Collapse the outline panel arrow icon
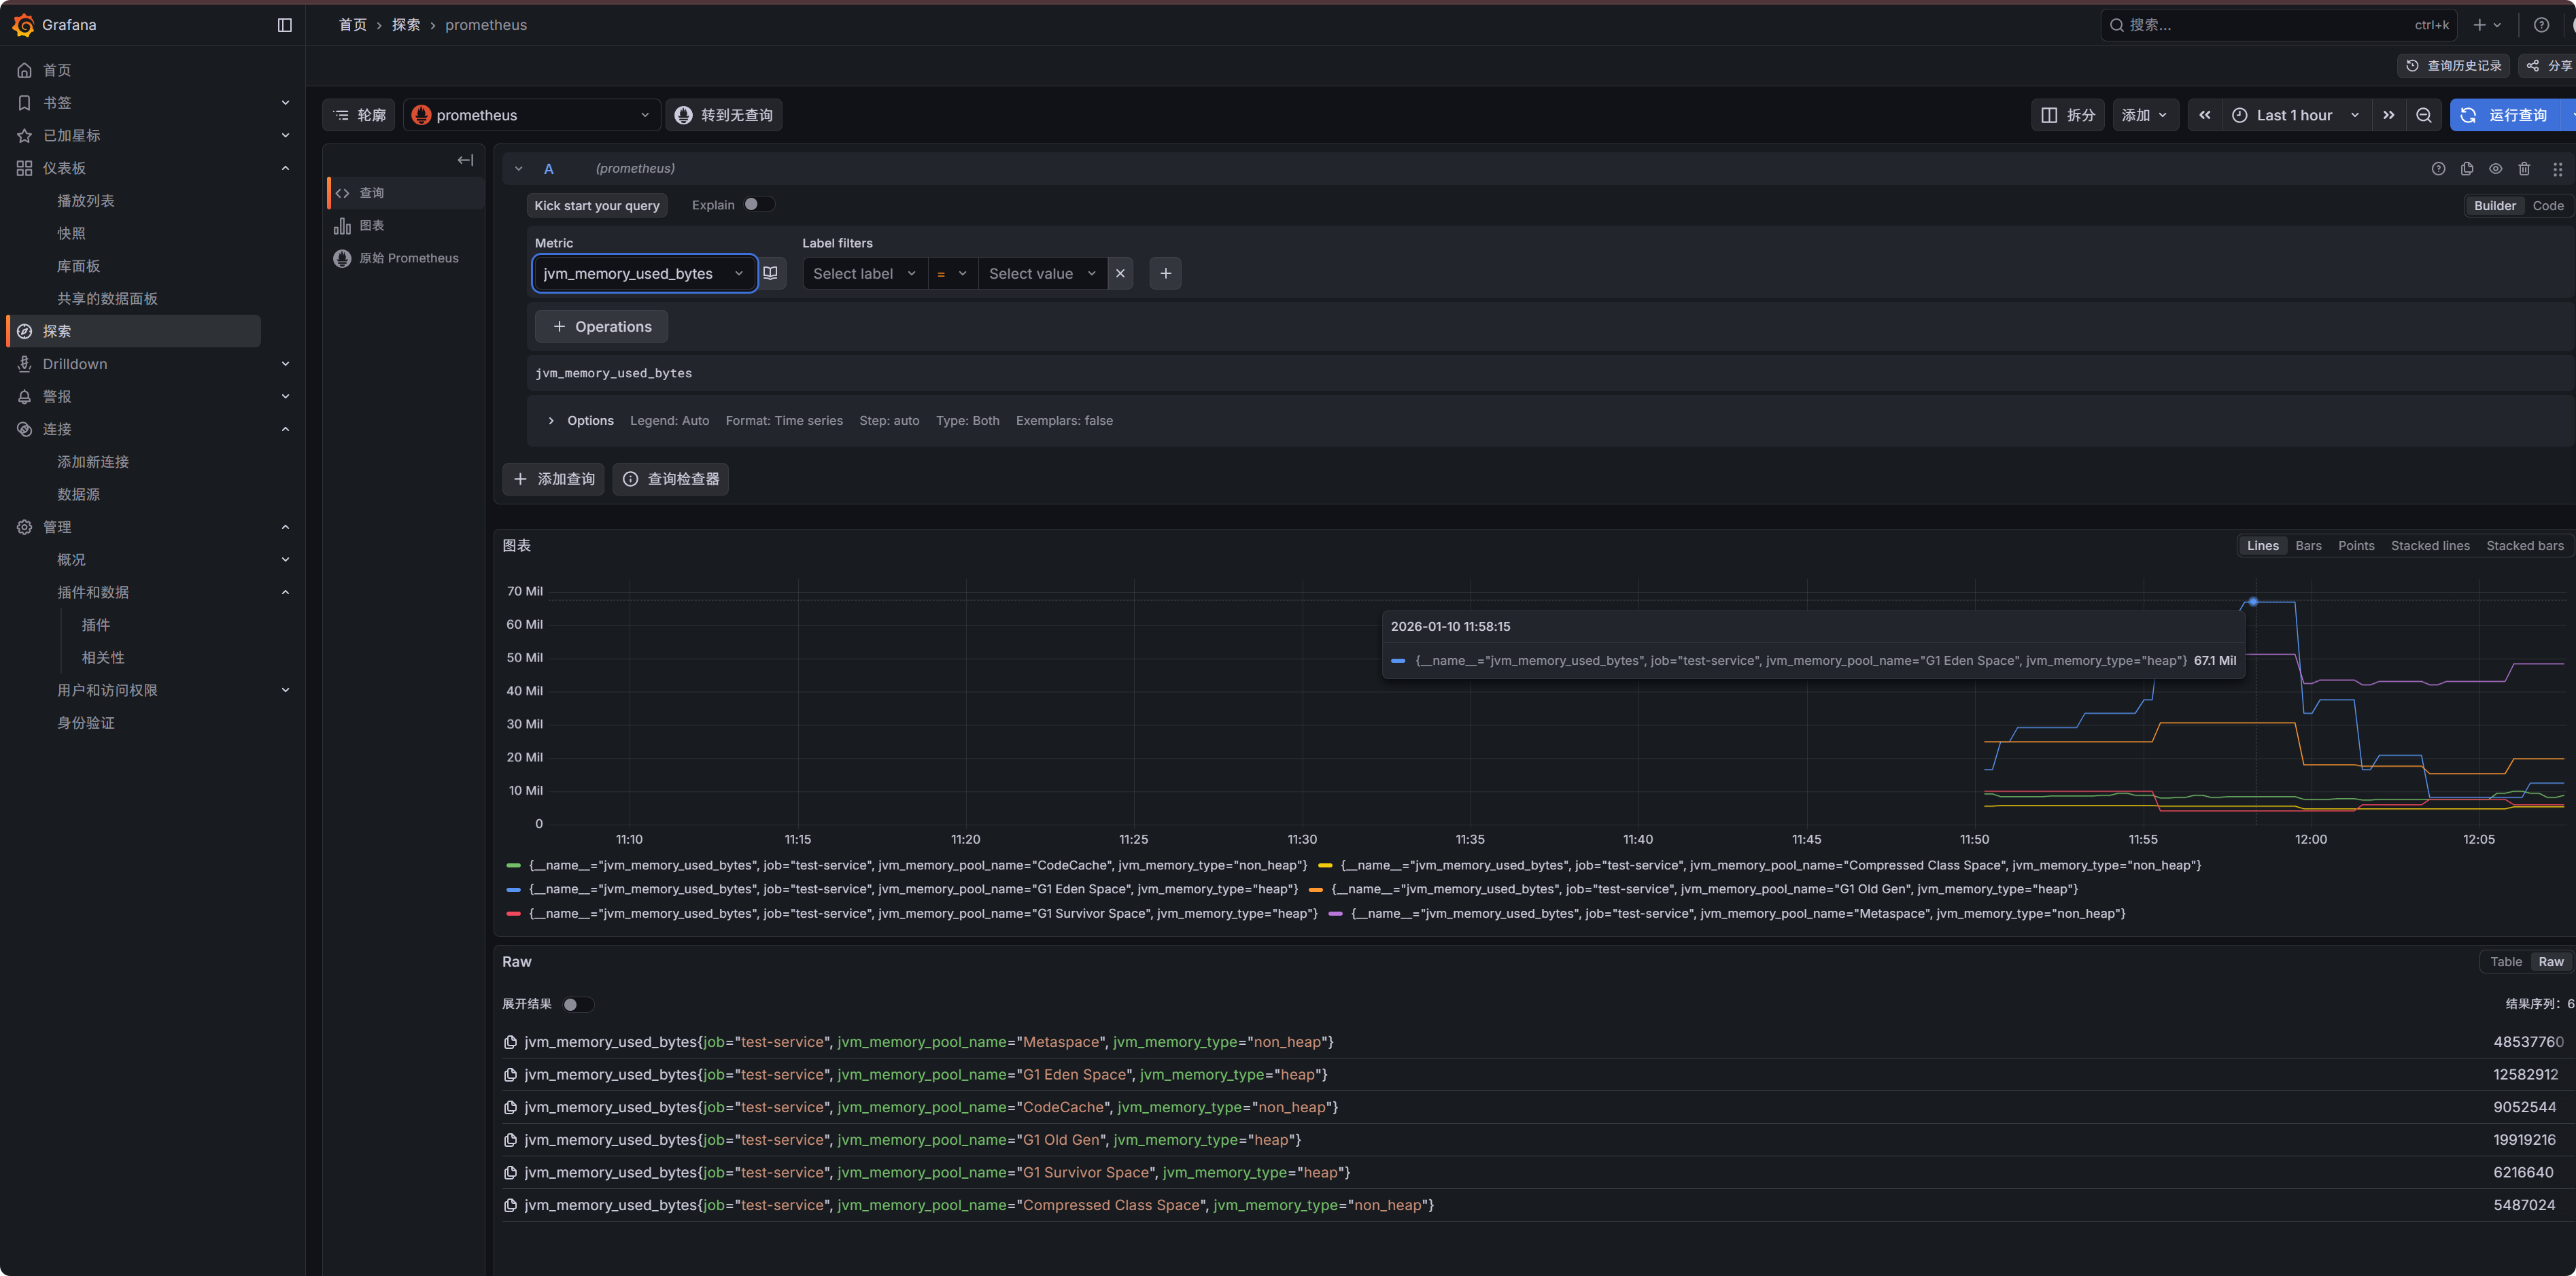2576x1276 pixels. coord(465,160)
